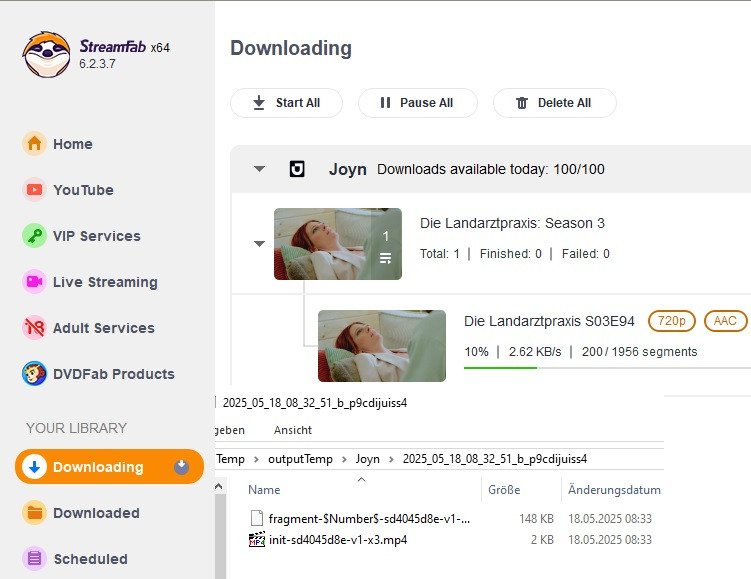The height and width of the screenshot is (579, 751).
Task: Open VIP Services via key icon
Action: click(x=35, y=236)
